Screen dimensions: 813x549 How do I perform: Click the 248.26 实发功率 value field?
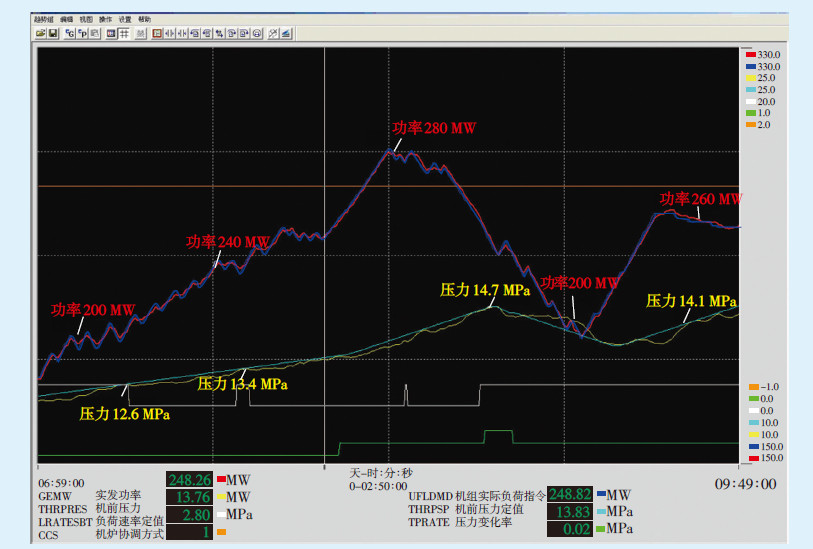(188, 480)
